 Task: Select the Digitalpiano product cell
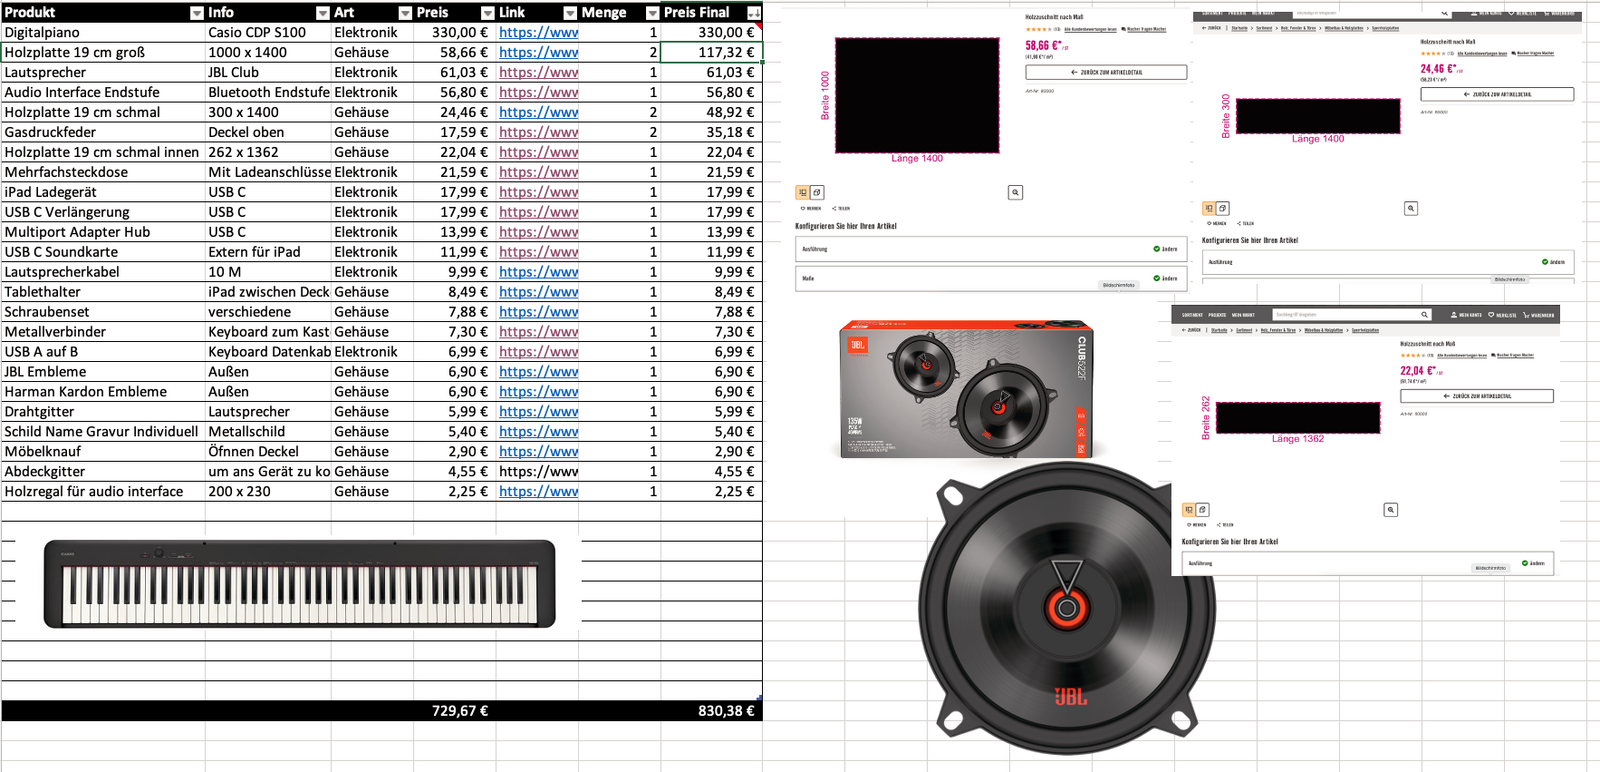tap(103, 32)
